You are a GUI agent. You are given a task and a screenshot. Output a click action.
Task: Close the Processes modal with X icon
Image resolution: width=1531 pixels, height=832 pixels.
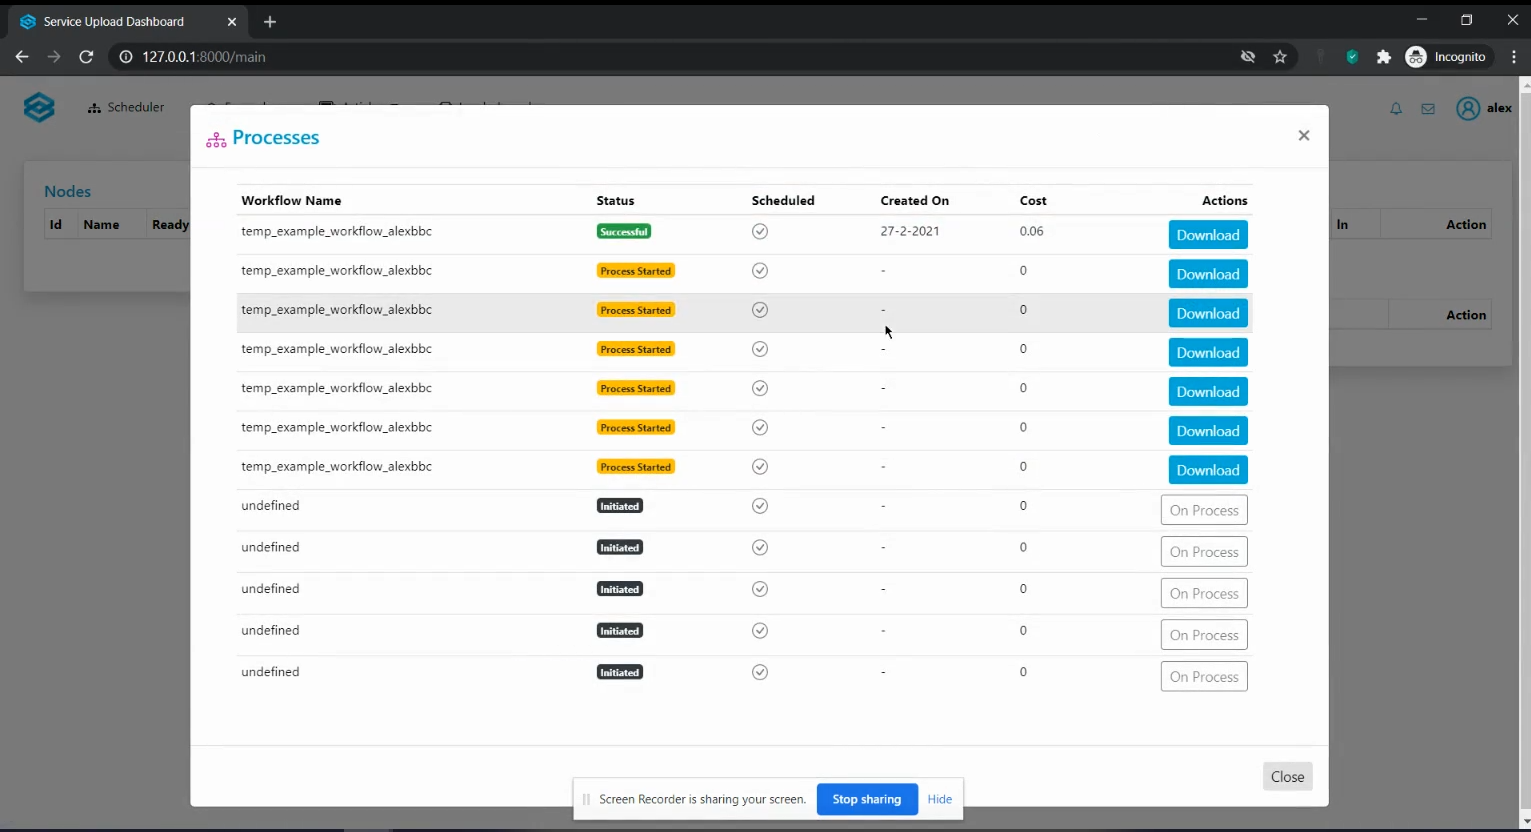pyautogui.click(x=1303, y=136)
